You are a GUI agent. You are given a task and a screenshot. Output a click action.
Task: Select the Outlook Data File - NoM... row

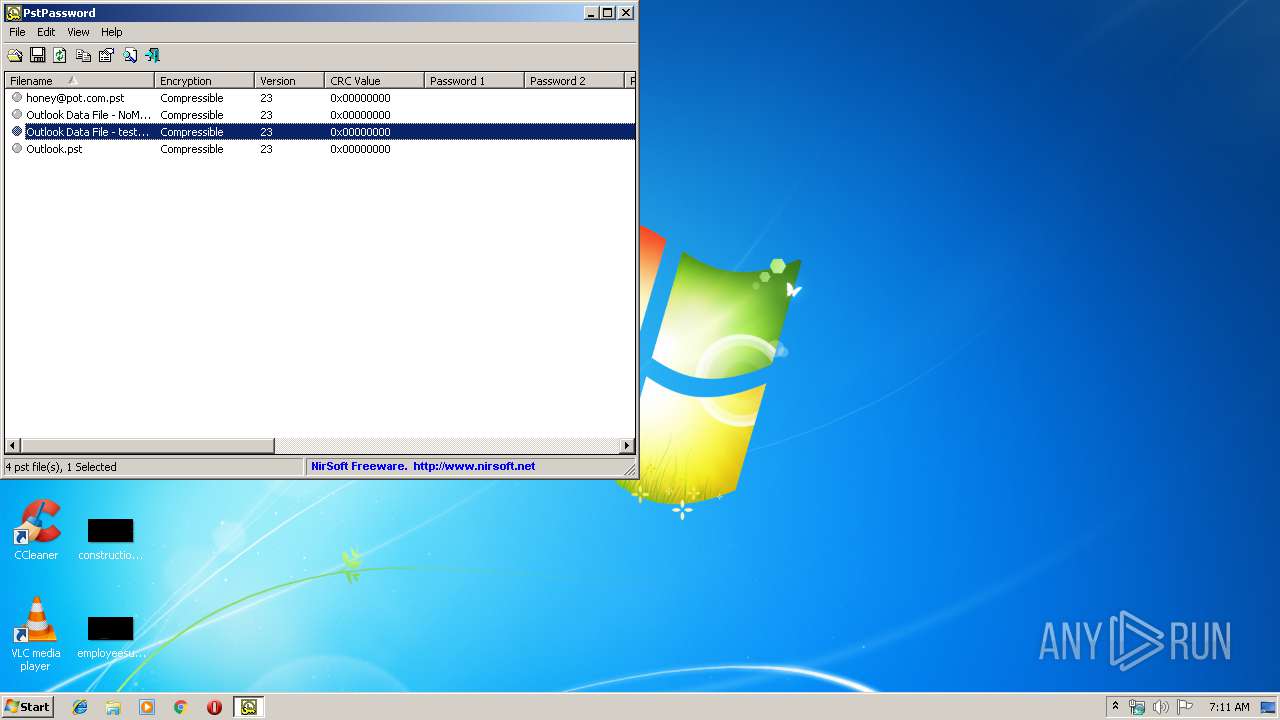320,115
